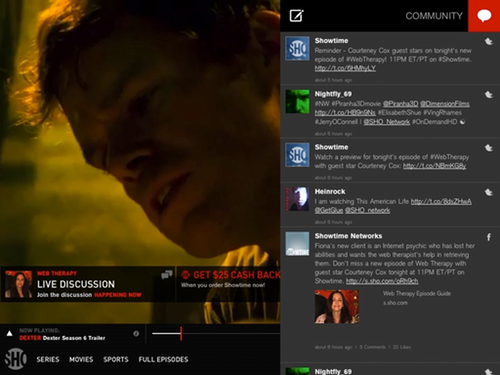Select the Community header tab
This screenshot has width=500, height=375.
tap(434, 16)
